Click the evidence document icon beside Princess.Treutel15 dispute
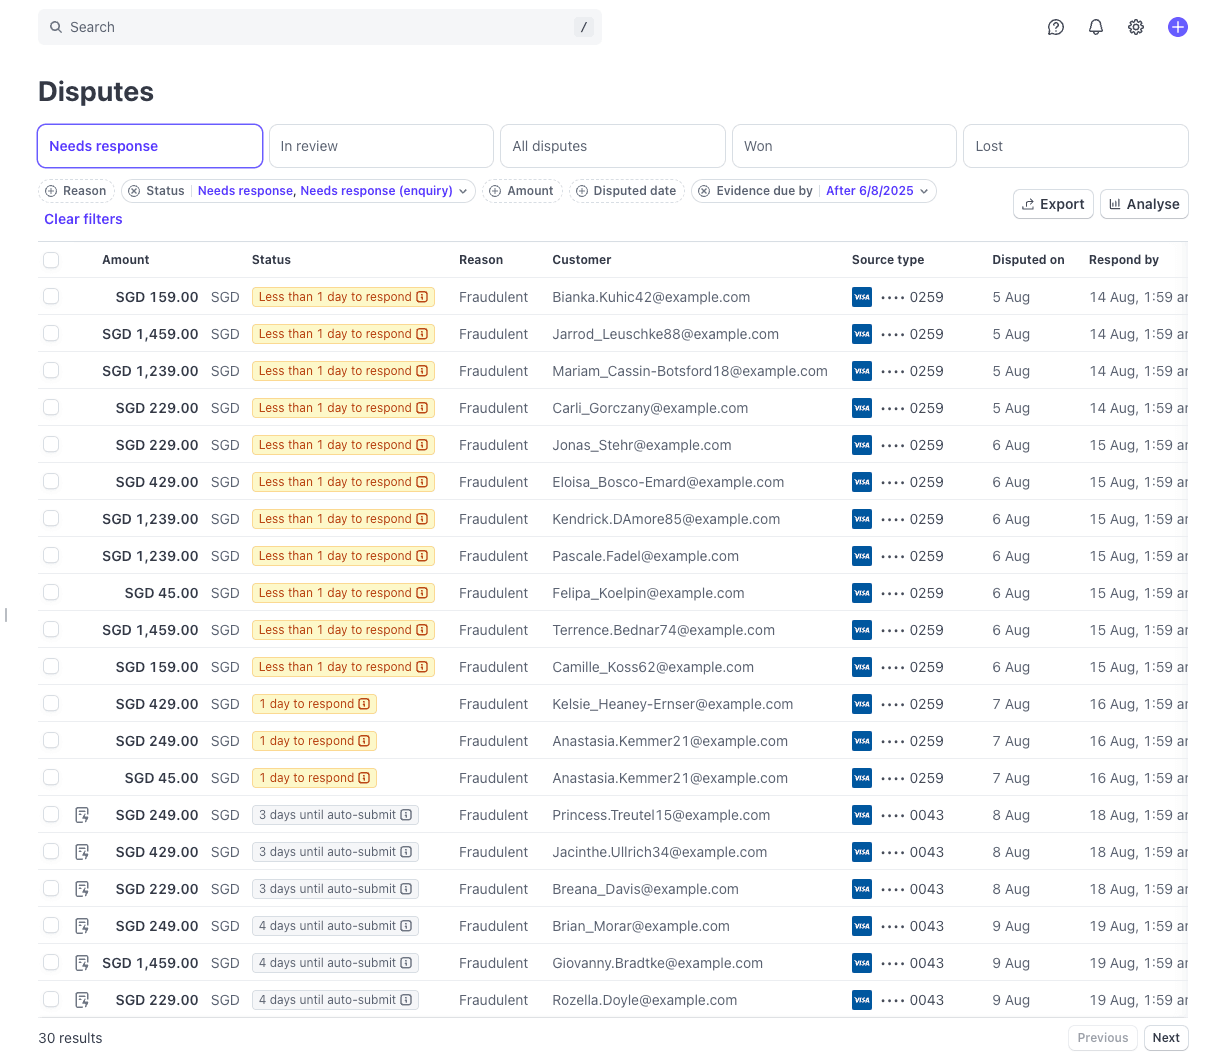Image resolution: width=1221 pixels, height=1061 pixels. click(83, 815)
